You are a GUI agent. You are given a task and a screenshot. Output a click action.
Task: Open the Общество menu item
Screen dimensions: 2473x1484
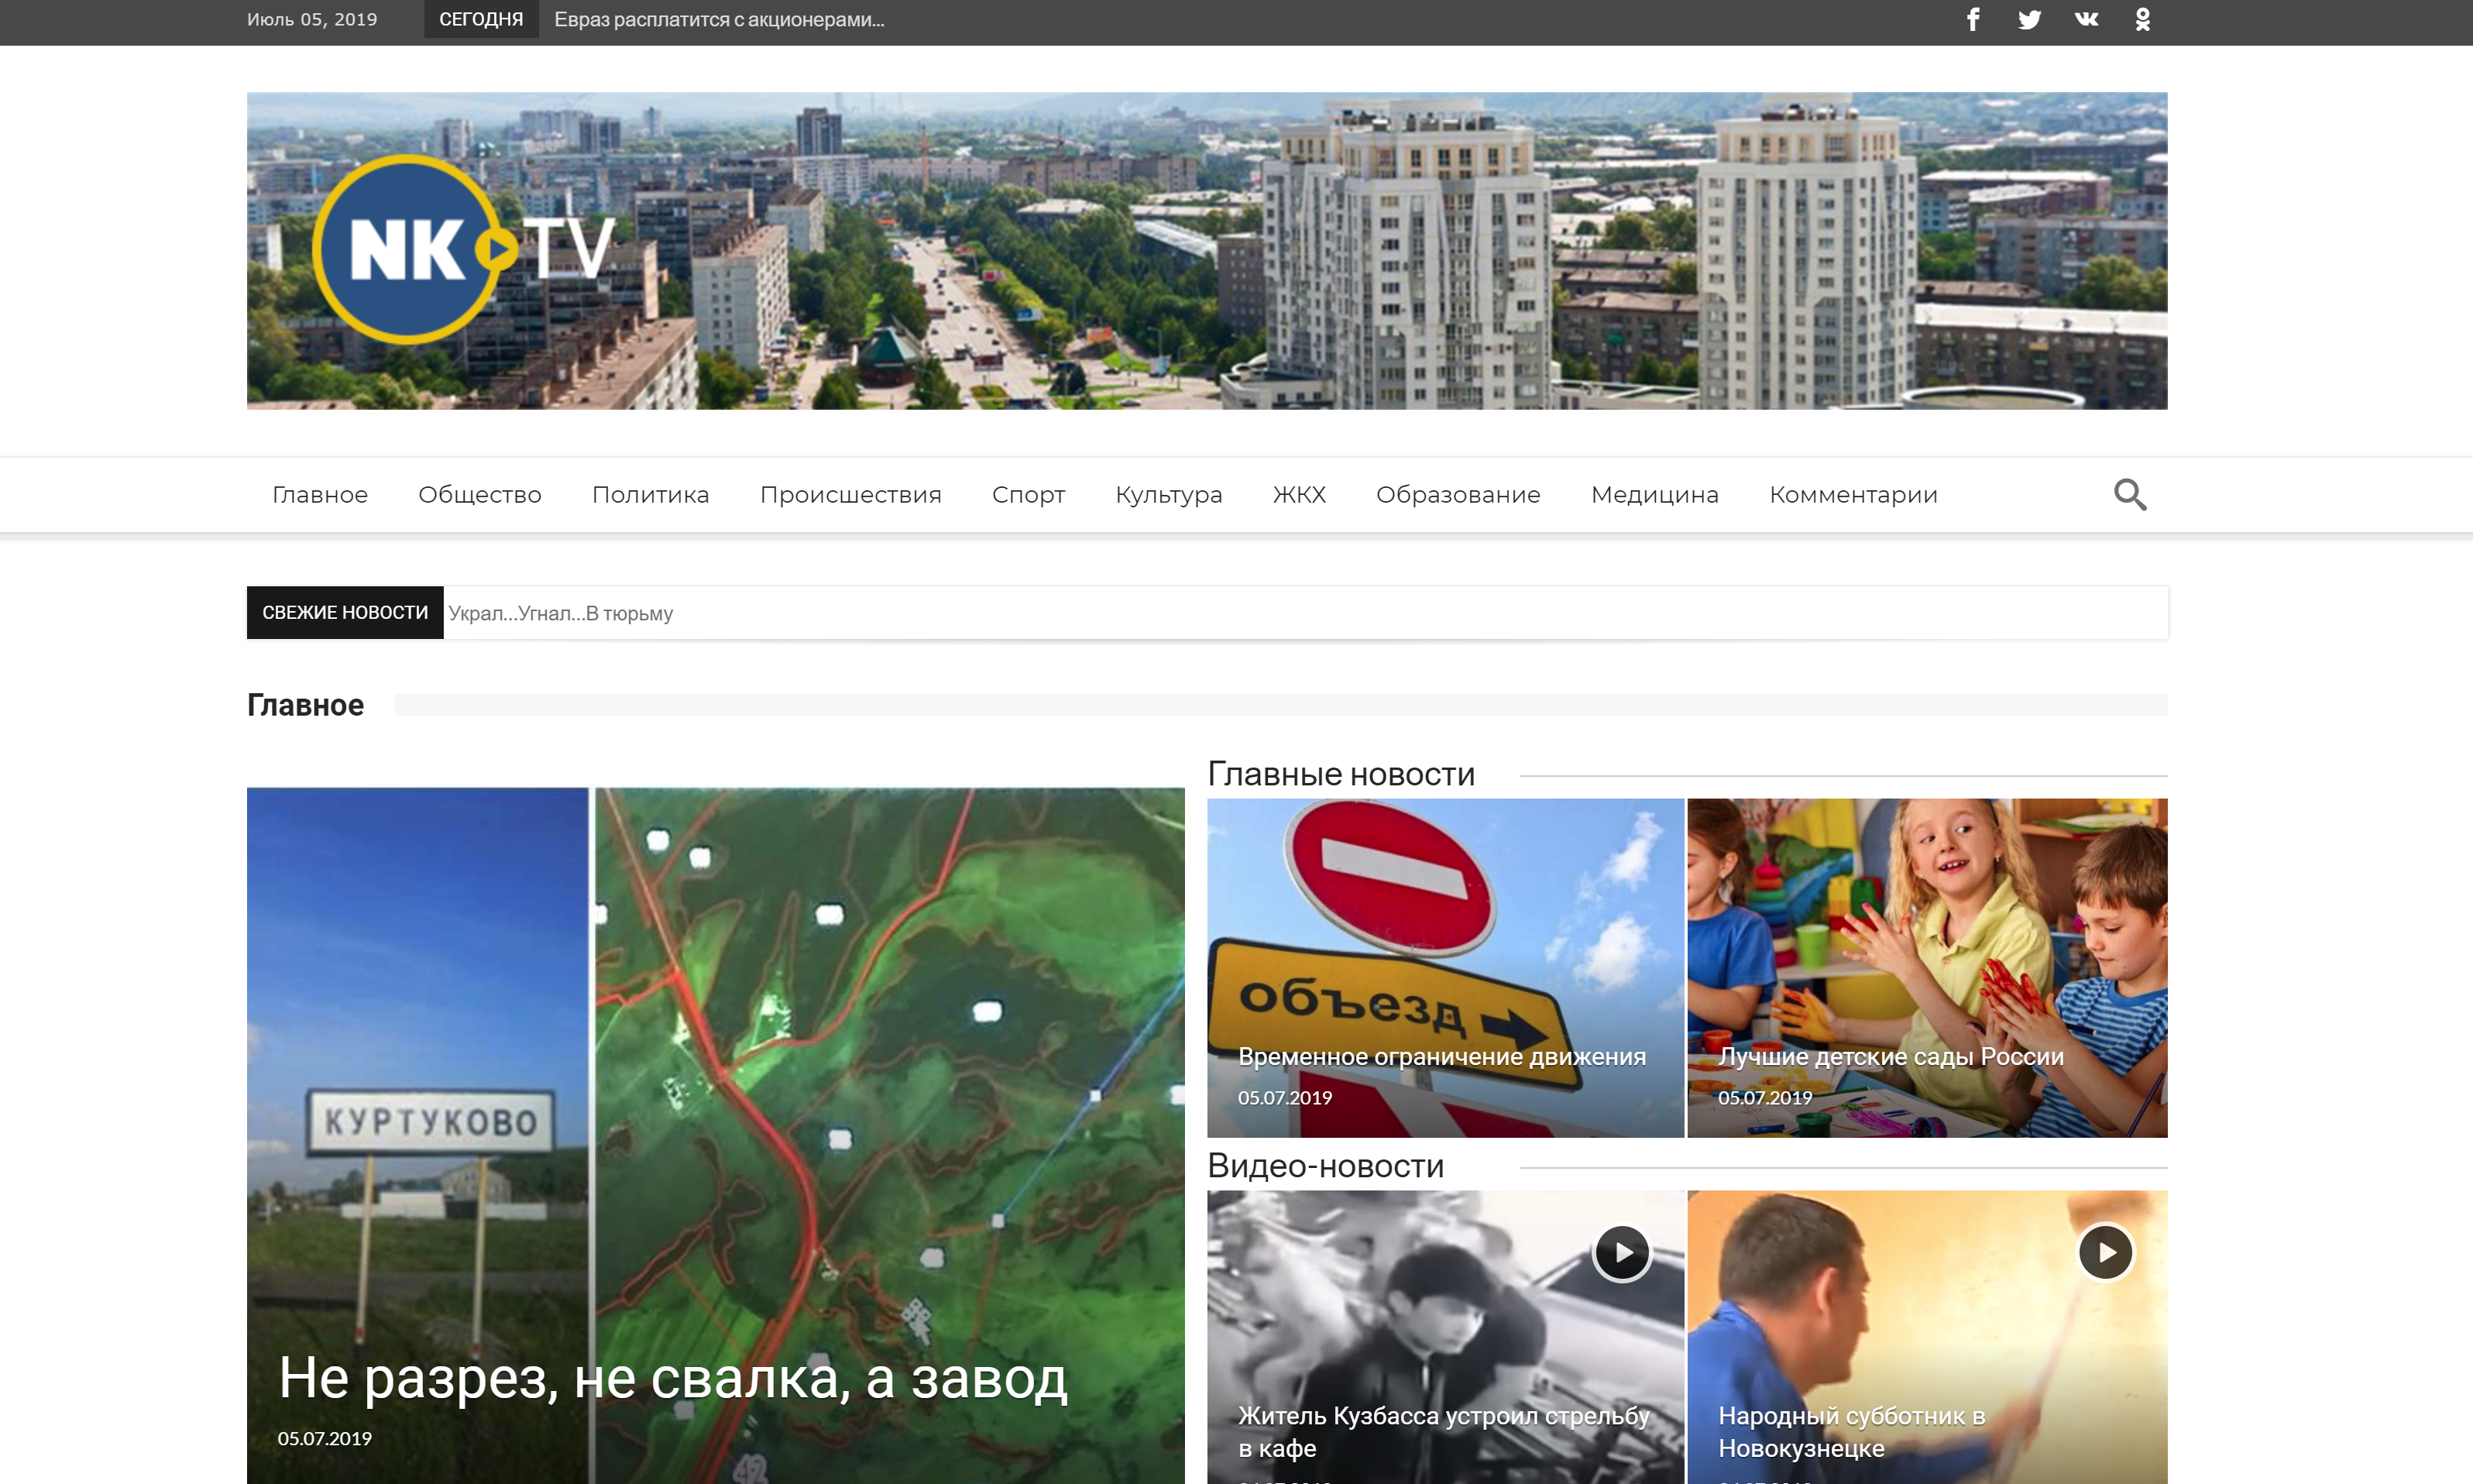[479, 495]
